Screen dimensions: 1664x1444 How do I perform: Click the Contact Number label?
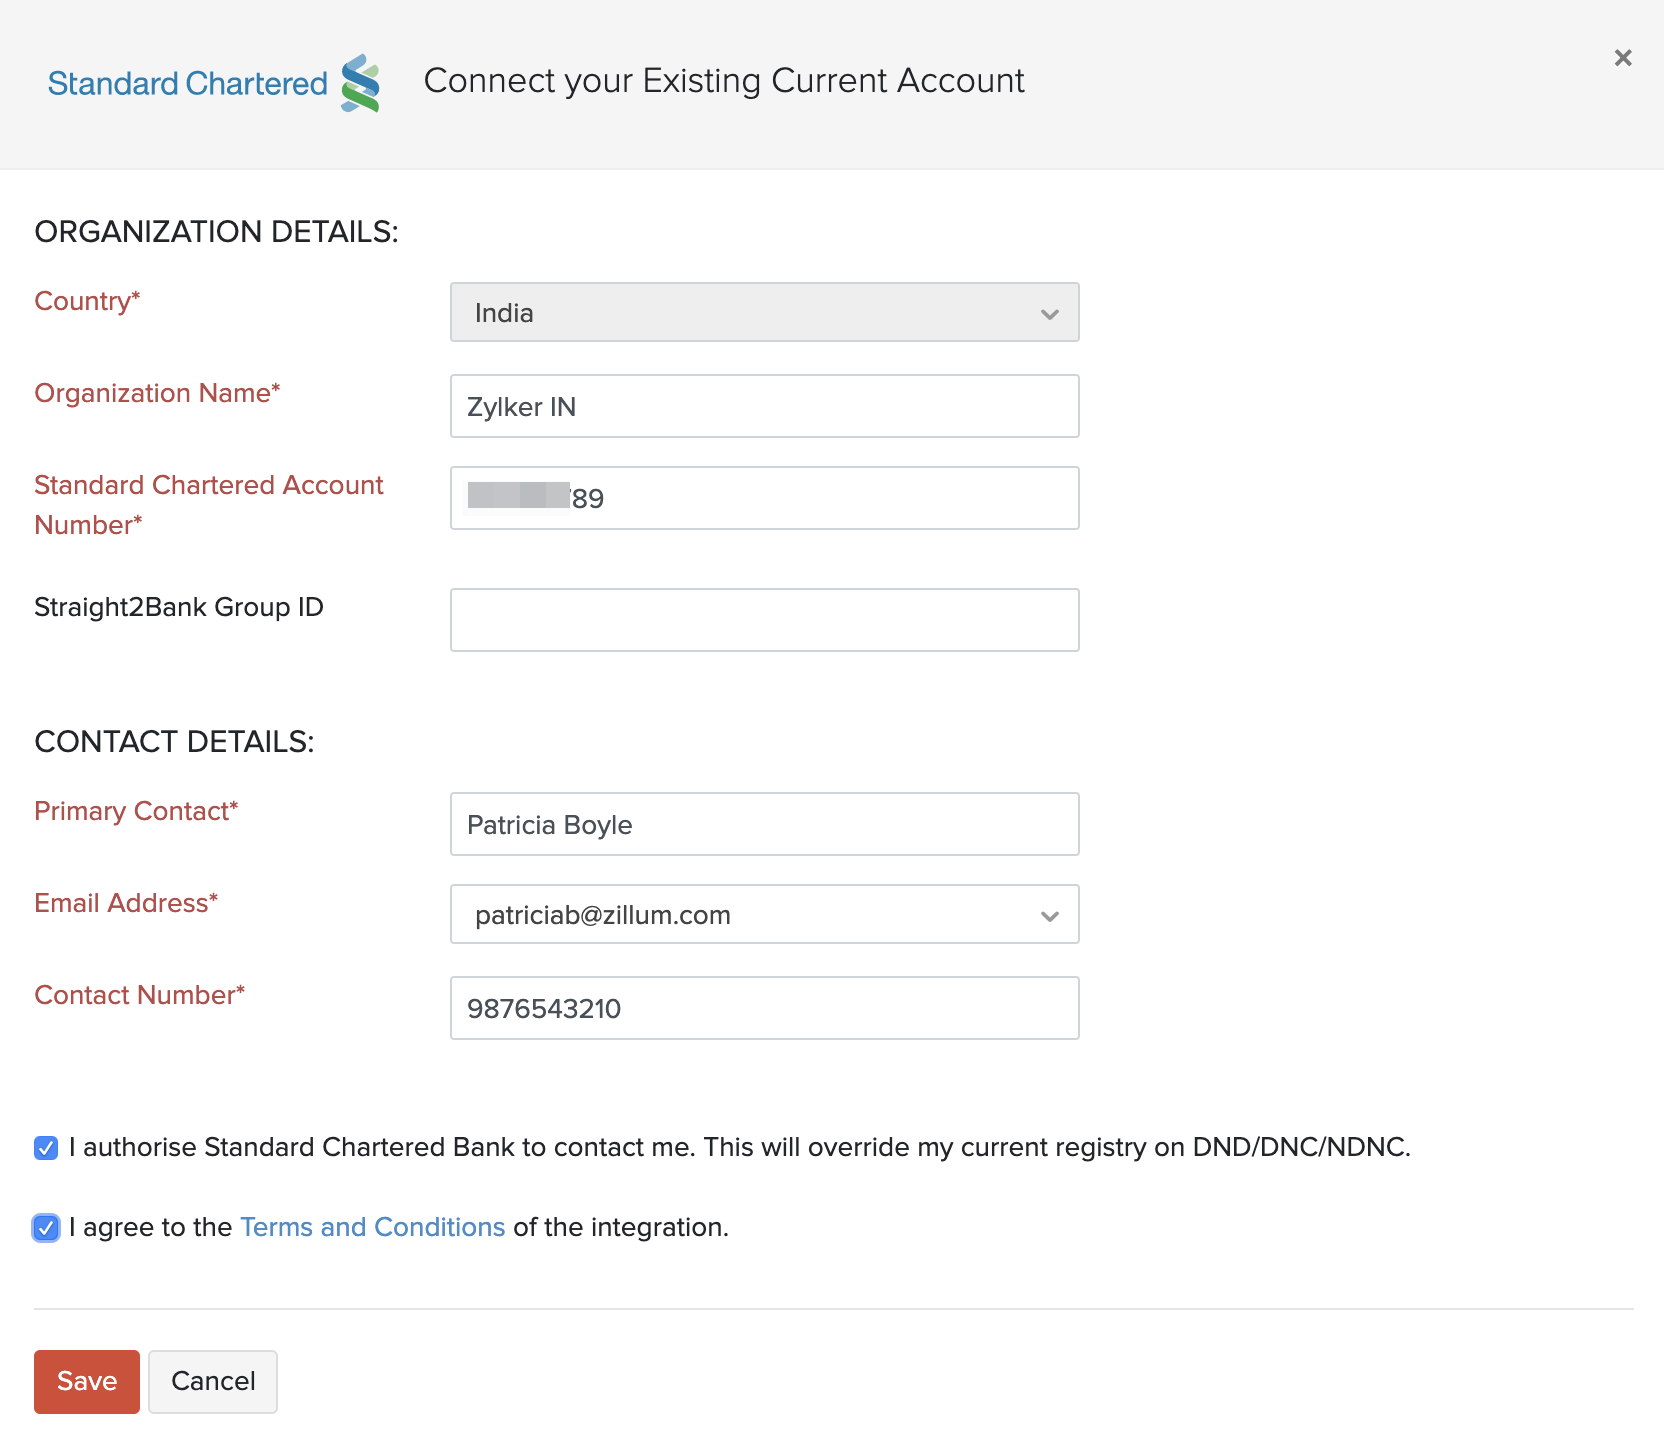pyautogui.click(x=139, y=995)
